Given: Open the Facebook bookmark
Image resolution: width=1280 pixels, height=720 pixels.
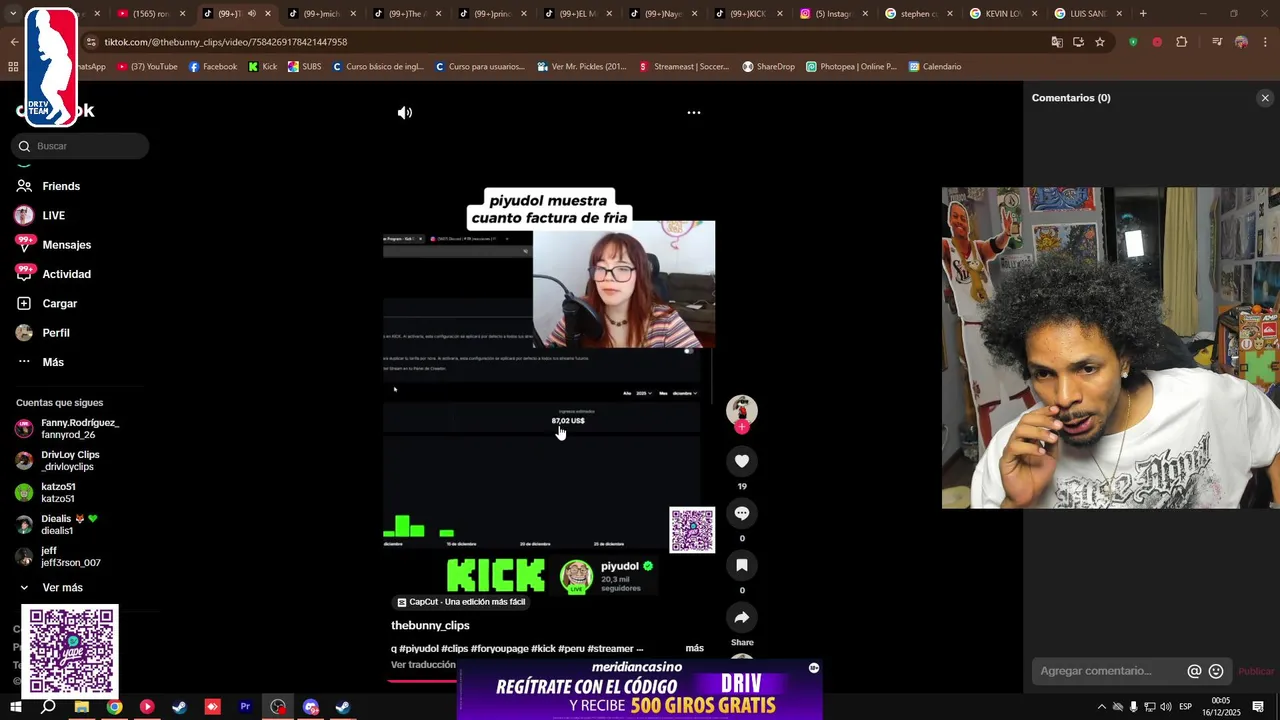Looking at the screenshot, I should click(x=212, y=67).
